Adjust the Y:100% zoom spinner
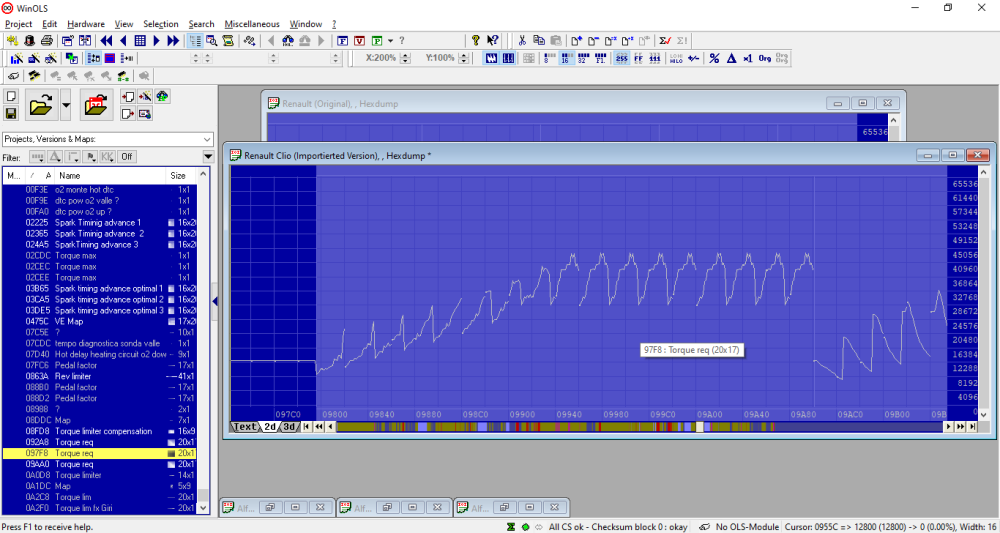This screenshot has height=533, width=1000. (465, 58)
